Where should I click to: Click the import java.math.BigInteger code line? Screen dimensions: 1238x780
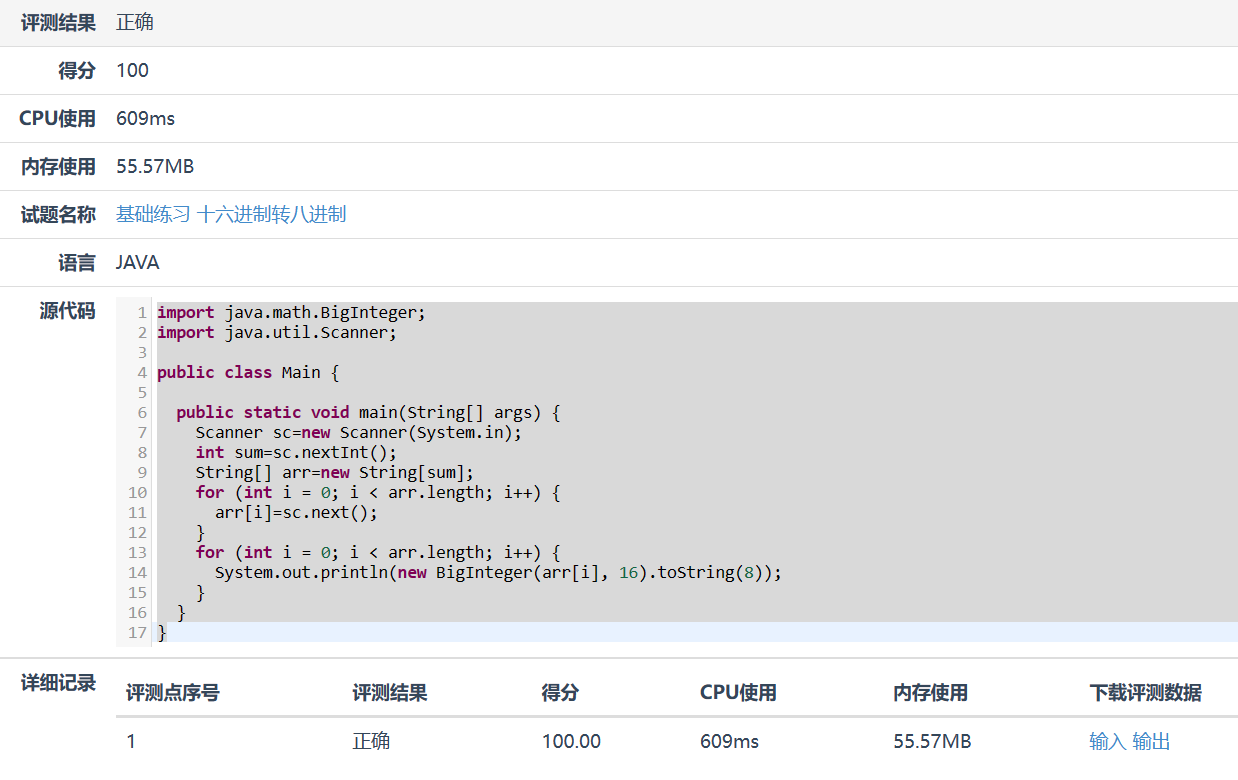[x=291, y=313]
